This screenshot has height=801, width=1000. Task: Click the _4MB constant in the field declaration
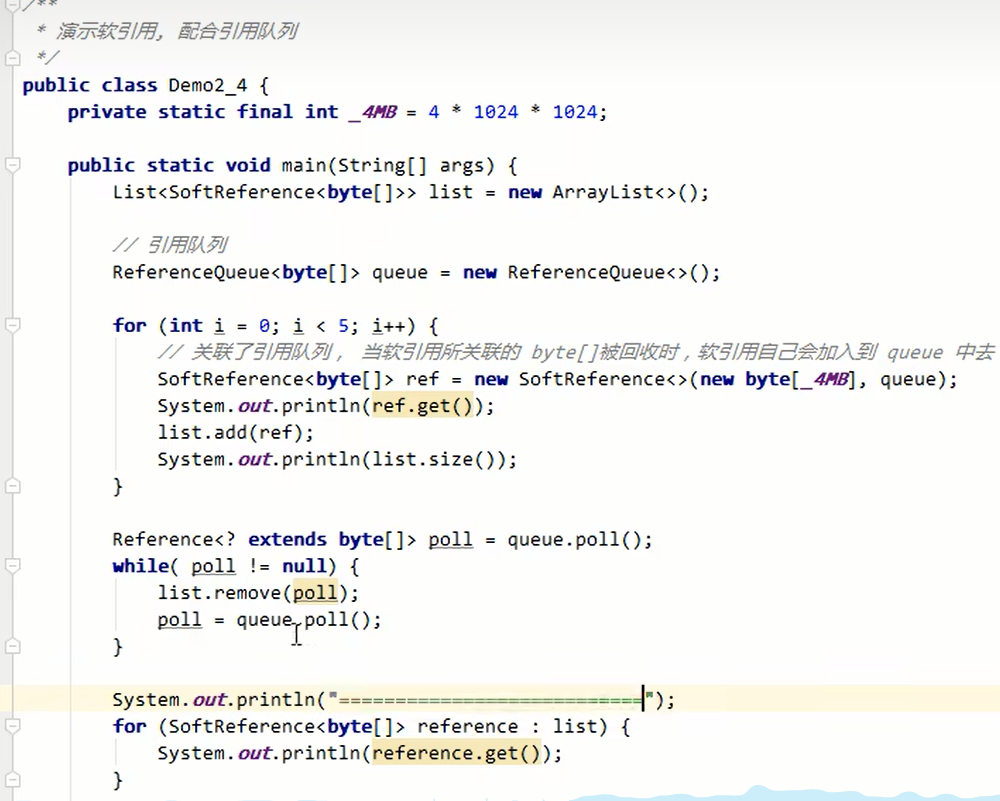point(372,112)
